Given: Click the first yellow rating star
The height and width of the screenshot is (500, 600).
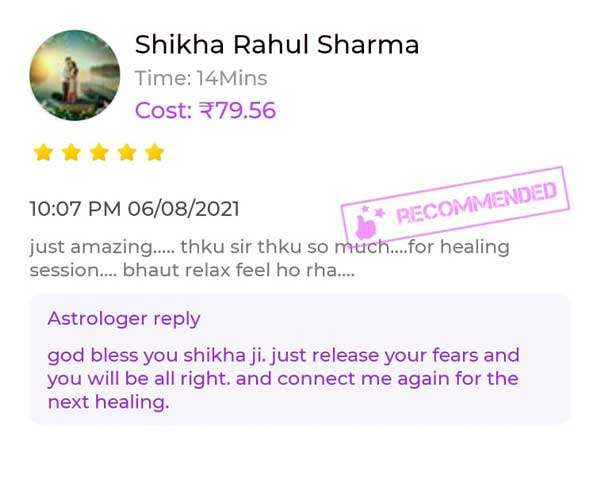Looking at the screenshot, I should pyautogui.click(x=43, y=152).
